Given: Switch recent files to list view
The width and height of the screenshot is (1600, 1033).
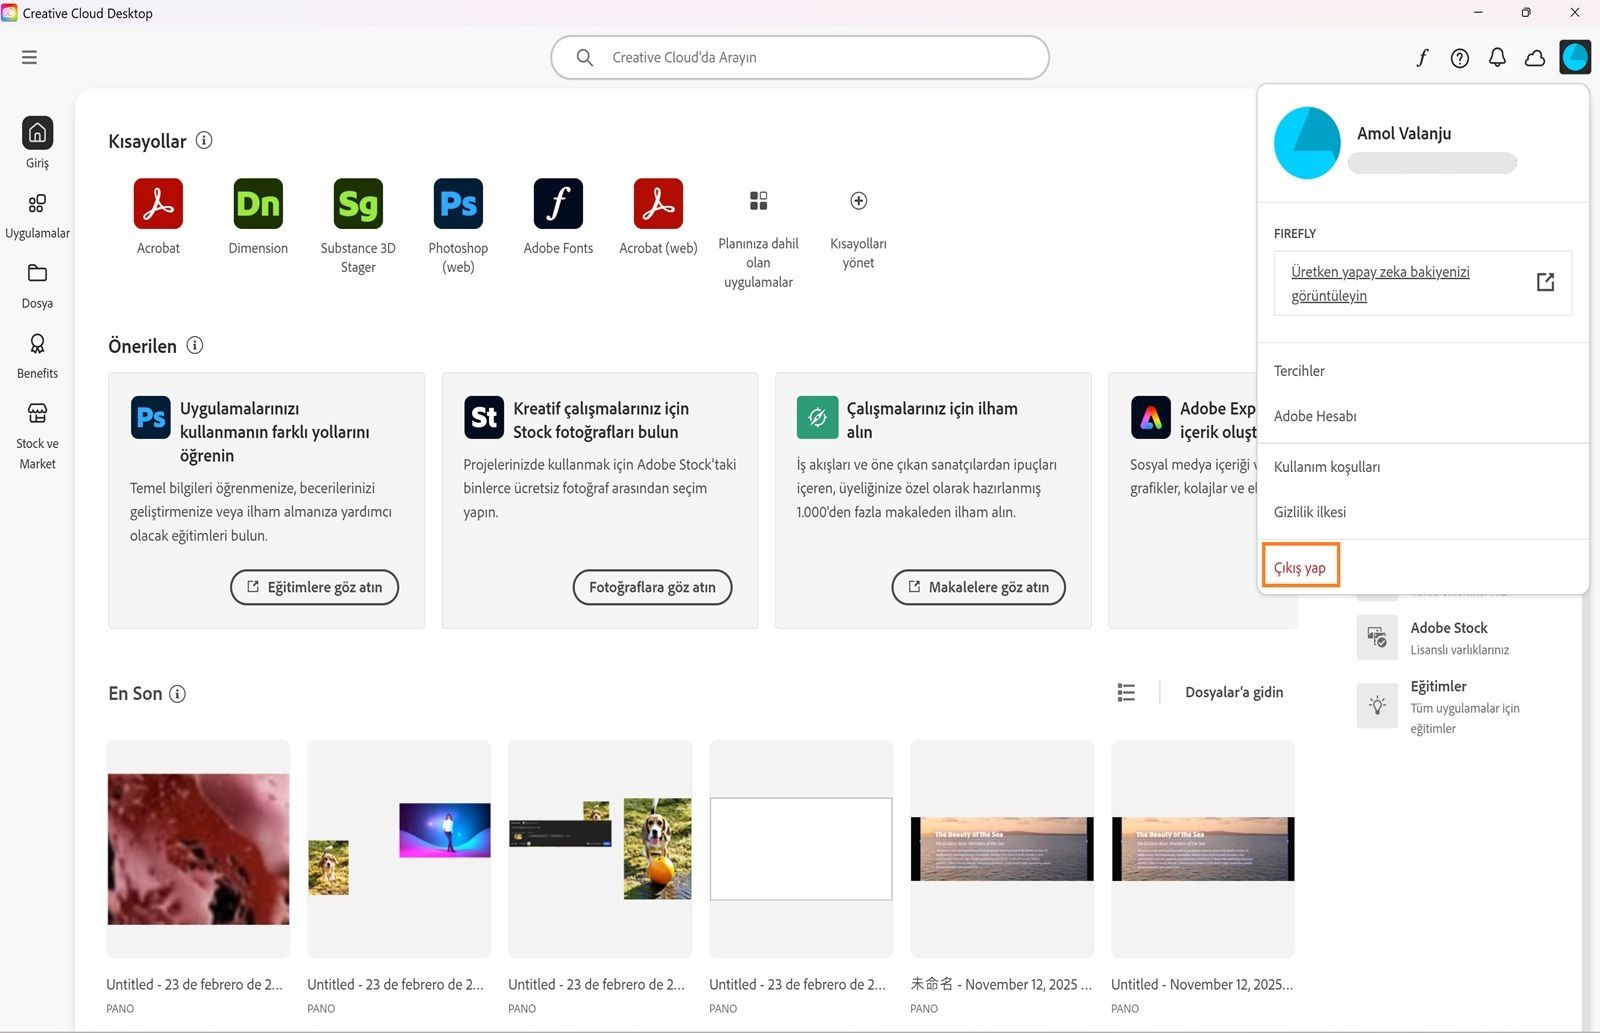Looking at the screenshot, I should point(1126,692).
